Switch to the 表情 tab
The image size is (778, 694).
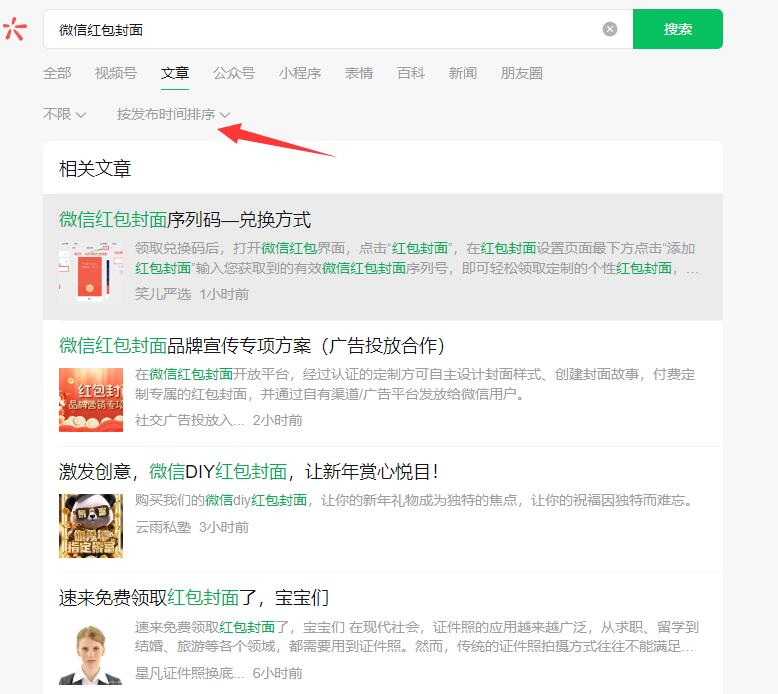pyautogui.click(x=359, y=73)
